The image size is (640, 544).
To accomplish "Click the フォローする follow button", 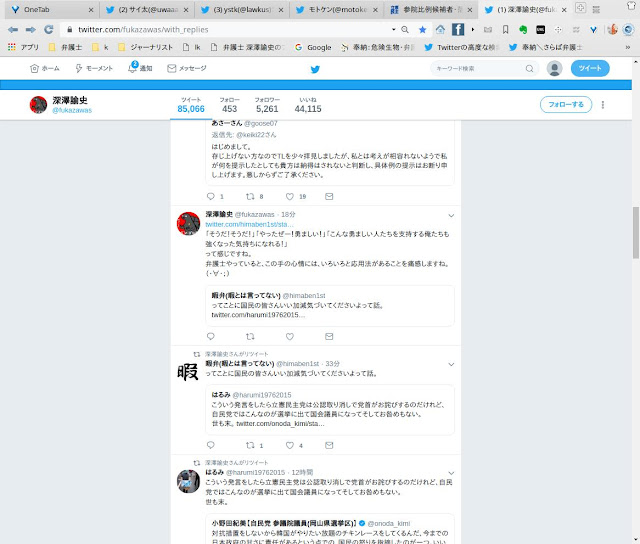I will (566, 104).
